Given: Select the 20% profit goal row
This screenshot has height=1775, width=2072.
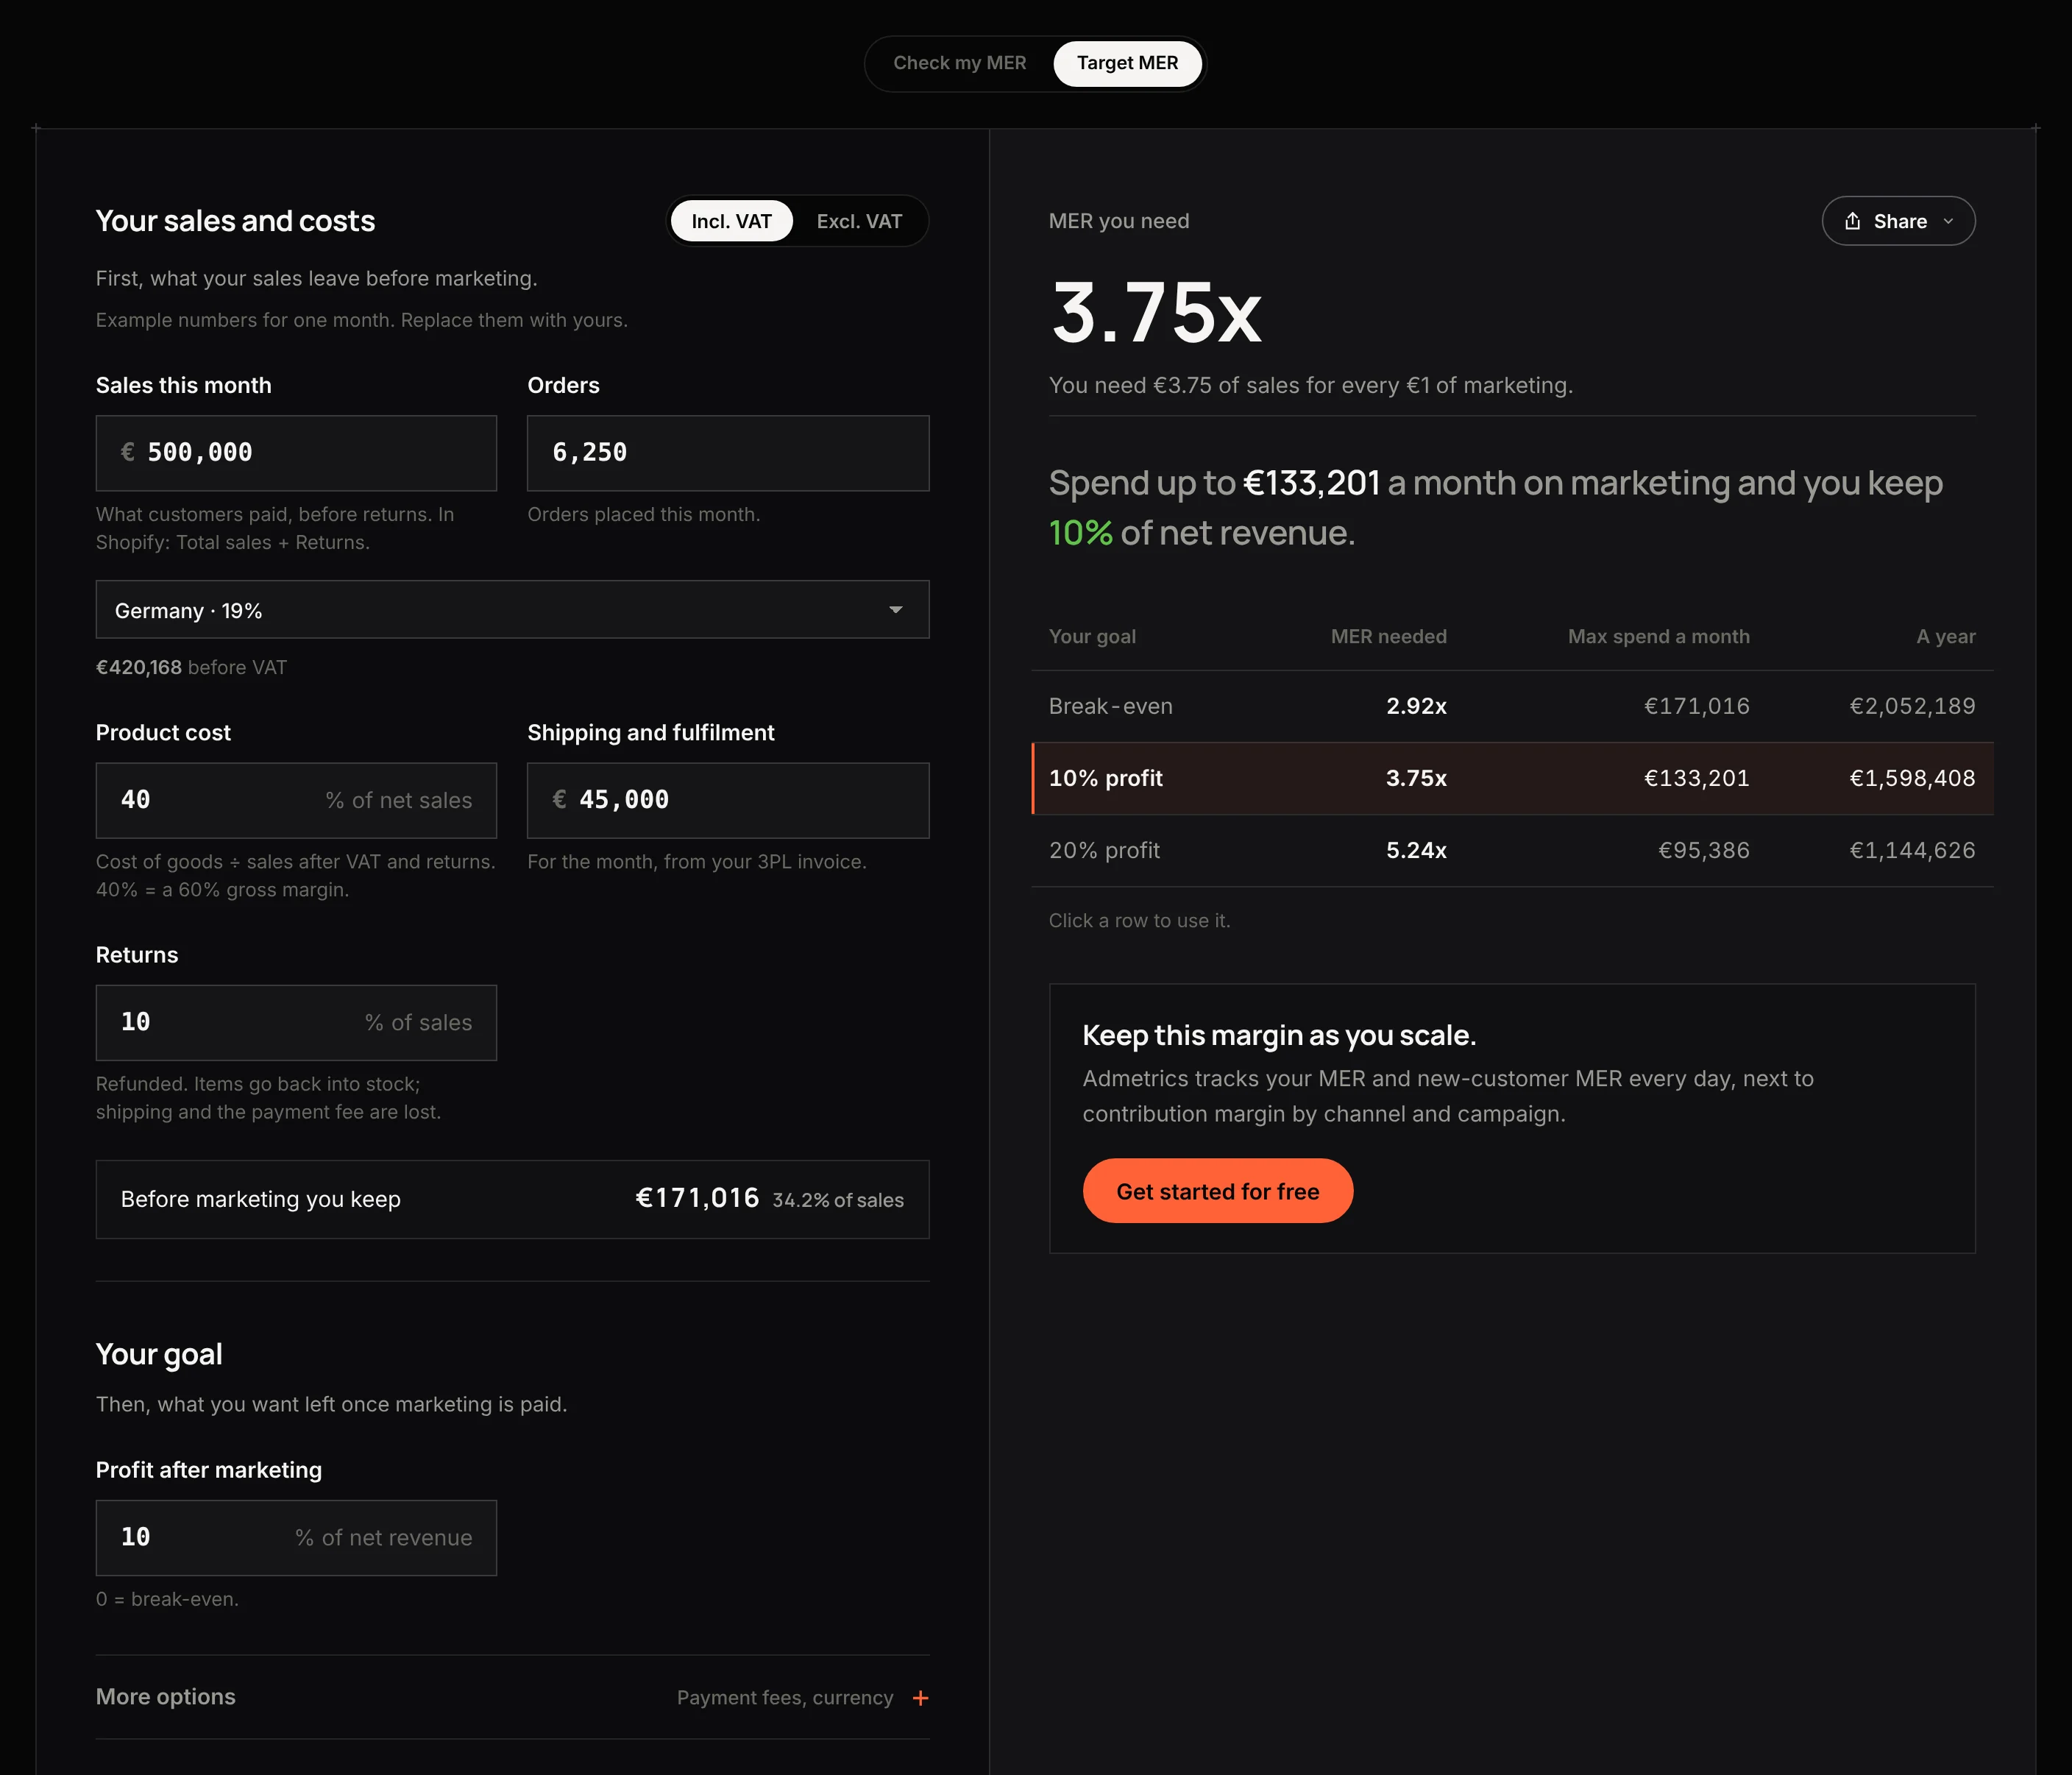Looking at the screenshot, I should click(x=1512, y=850).
